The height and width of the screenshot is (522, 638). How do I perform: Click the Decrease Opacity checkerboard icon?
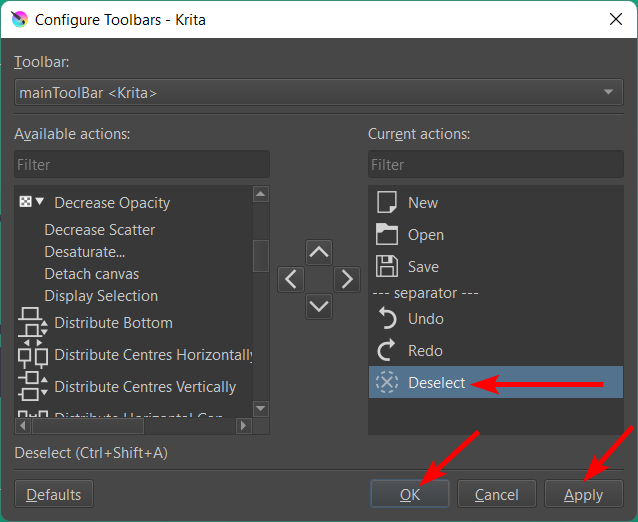[26, 201]
